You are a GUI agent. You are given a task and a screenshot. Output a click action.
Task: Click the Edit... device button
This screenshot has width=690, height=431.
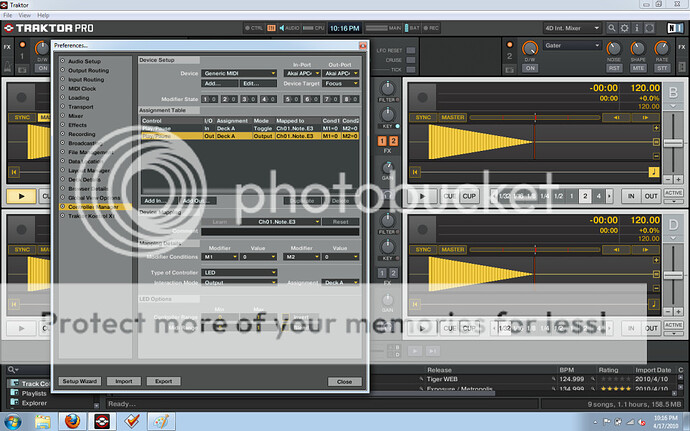(x=258, y=83)
